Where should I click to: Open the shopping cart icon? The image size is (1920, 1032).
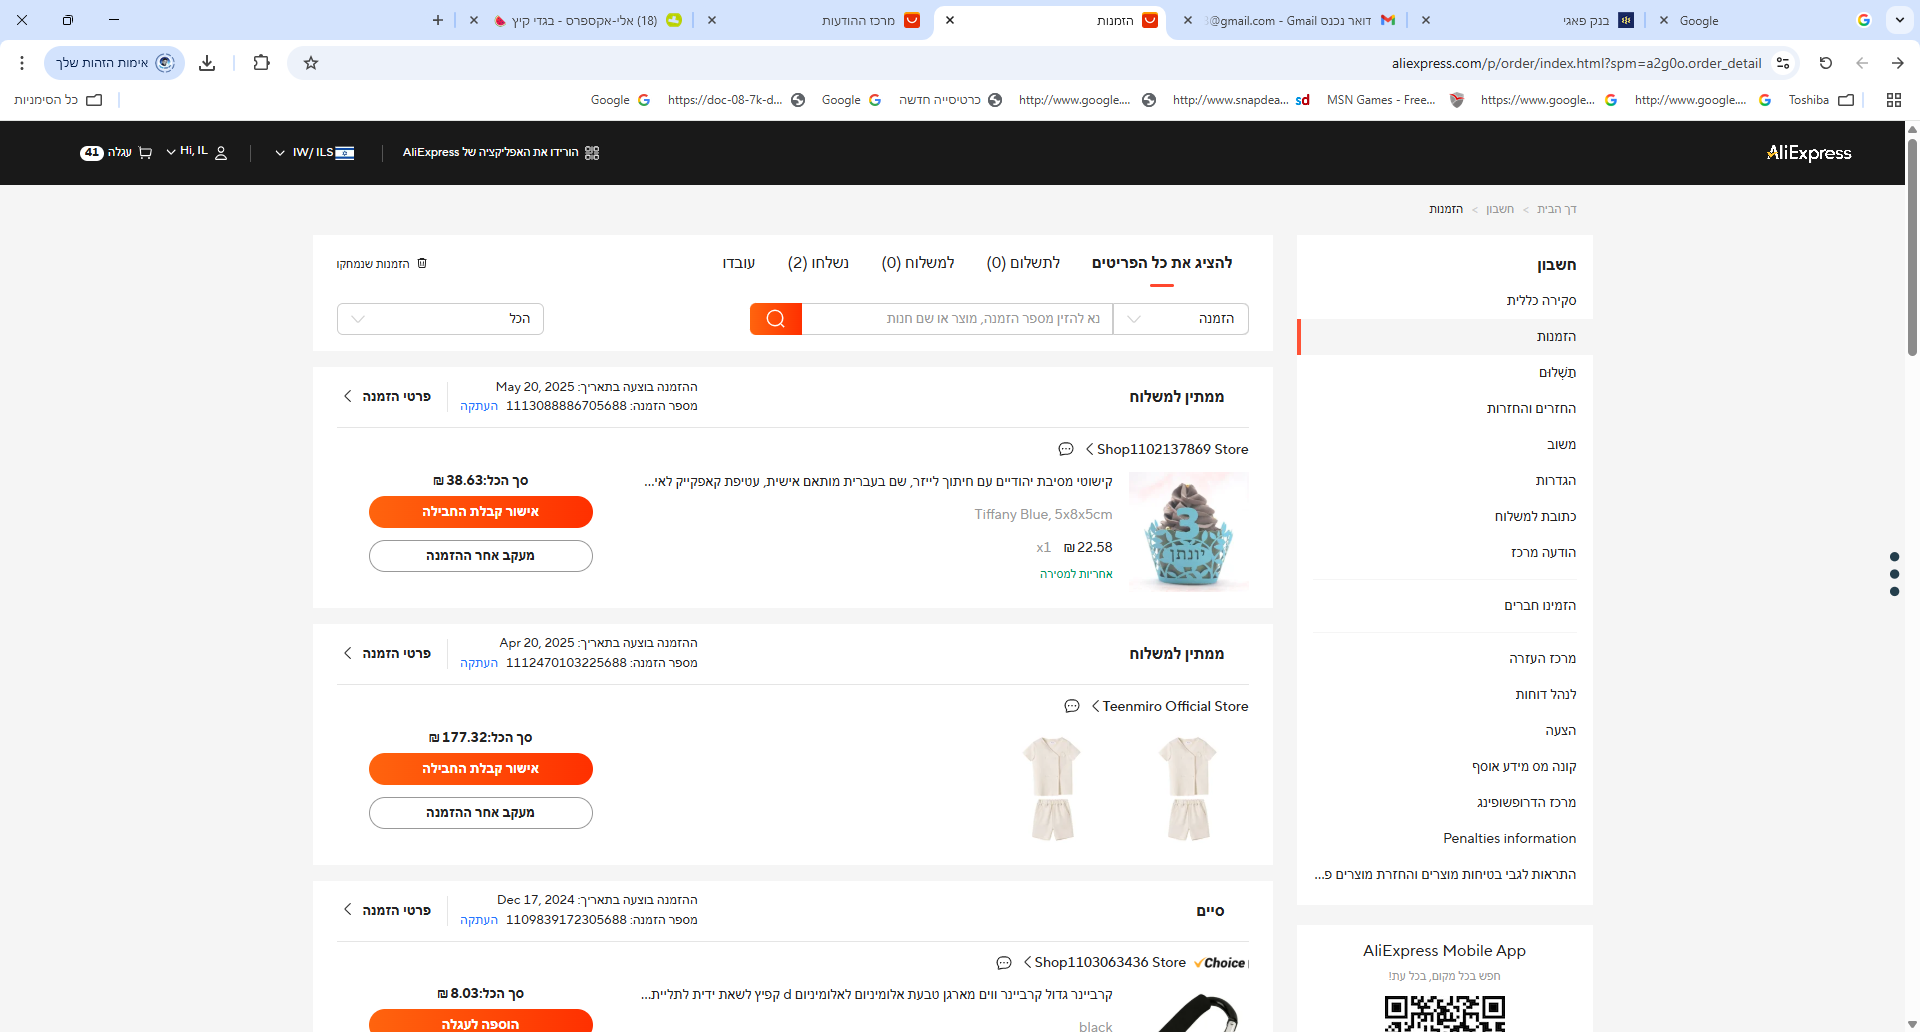146,153
